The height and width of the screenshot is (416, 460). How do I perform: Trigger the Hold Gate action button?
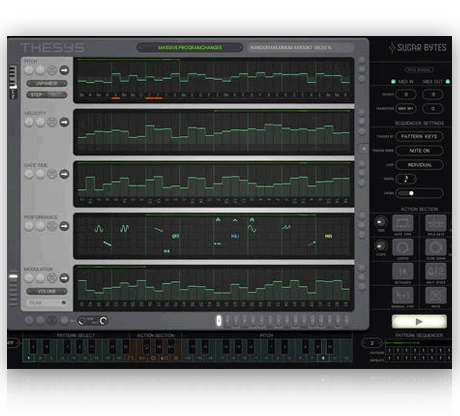pyautogui.click(x=436, y=223)
